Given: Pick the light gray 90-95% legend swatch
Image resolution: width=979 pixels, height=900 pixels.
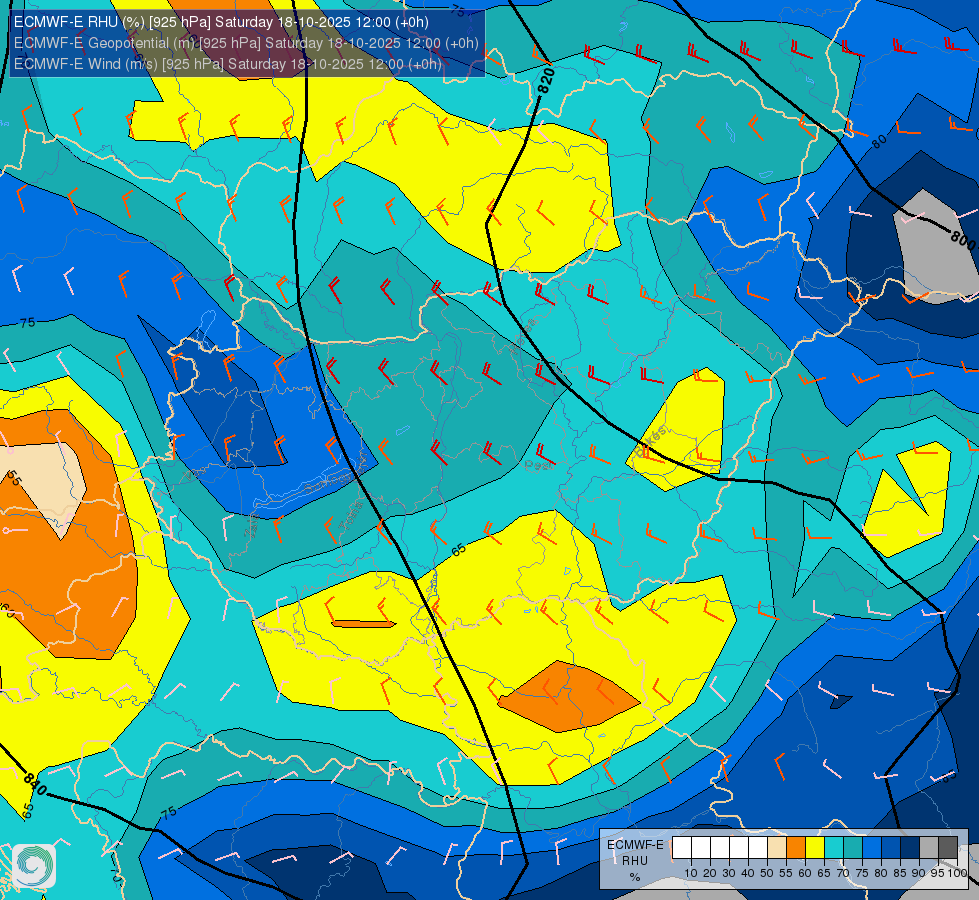Looking at the screenshot, I should pos(929,848).
